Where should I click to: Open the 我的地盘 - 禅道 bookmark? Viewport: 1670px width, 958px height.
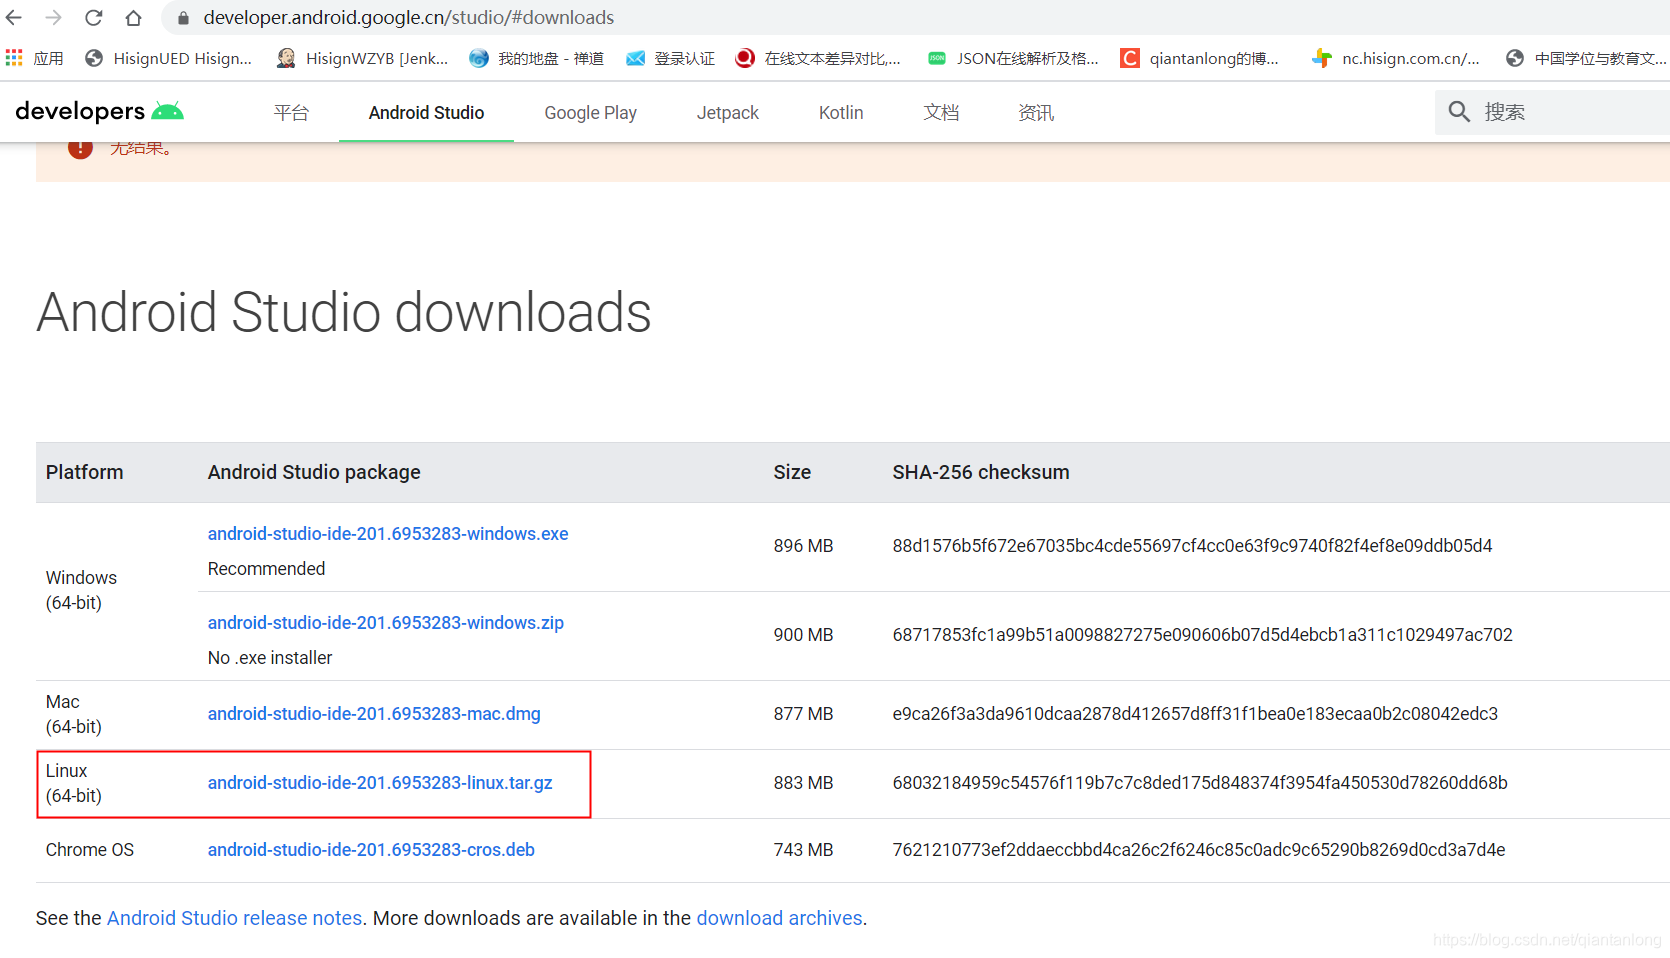point(537,58)
